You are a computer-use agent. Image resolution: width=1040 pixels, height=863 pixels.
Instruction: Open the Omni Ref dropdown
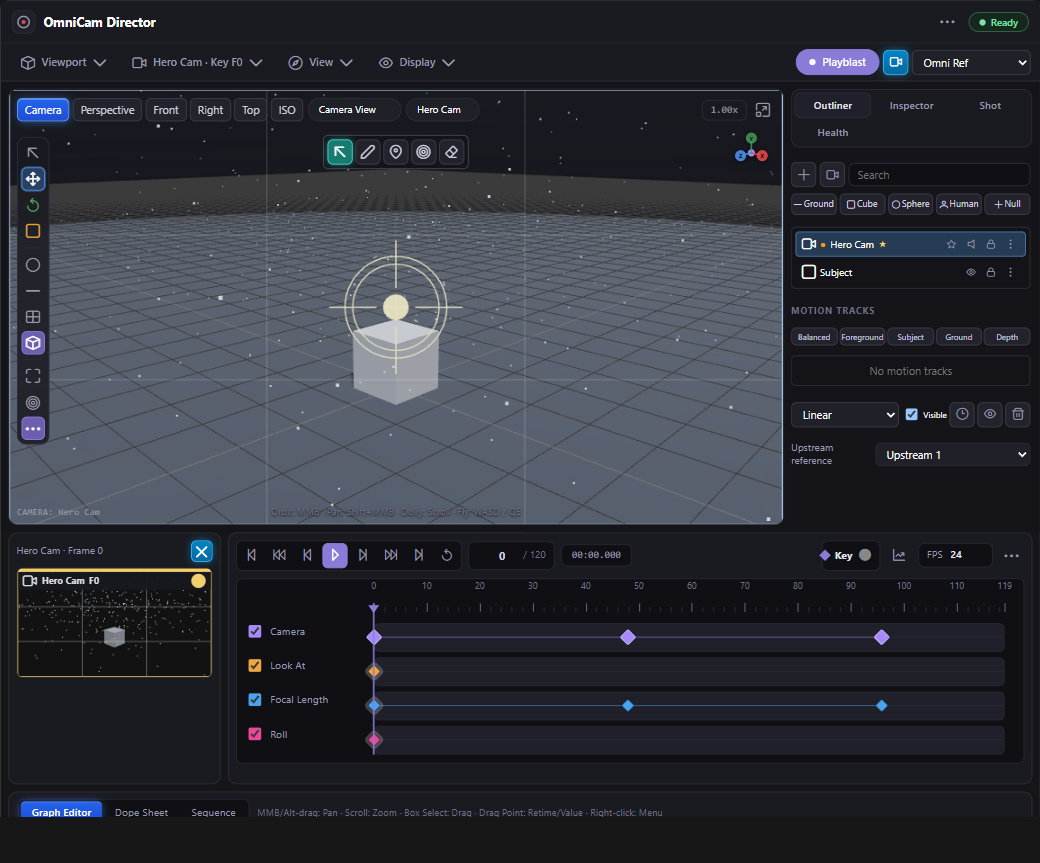click(x=971, y=62)
